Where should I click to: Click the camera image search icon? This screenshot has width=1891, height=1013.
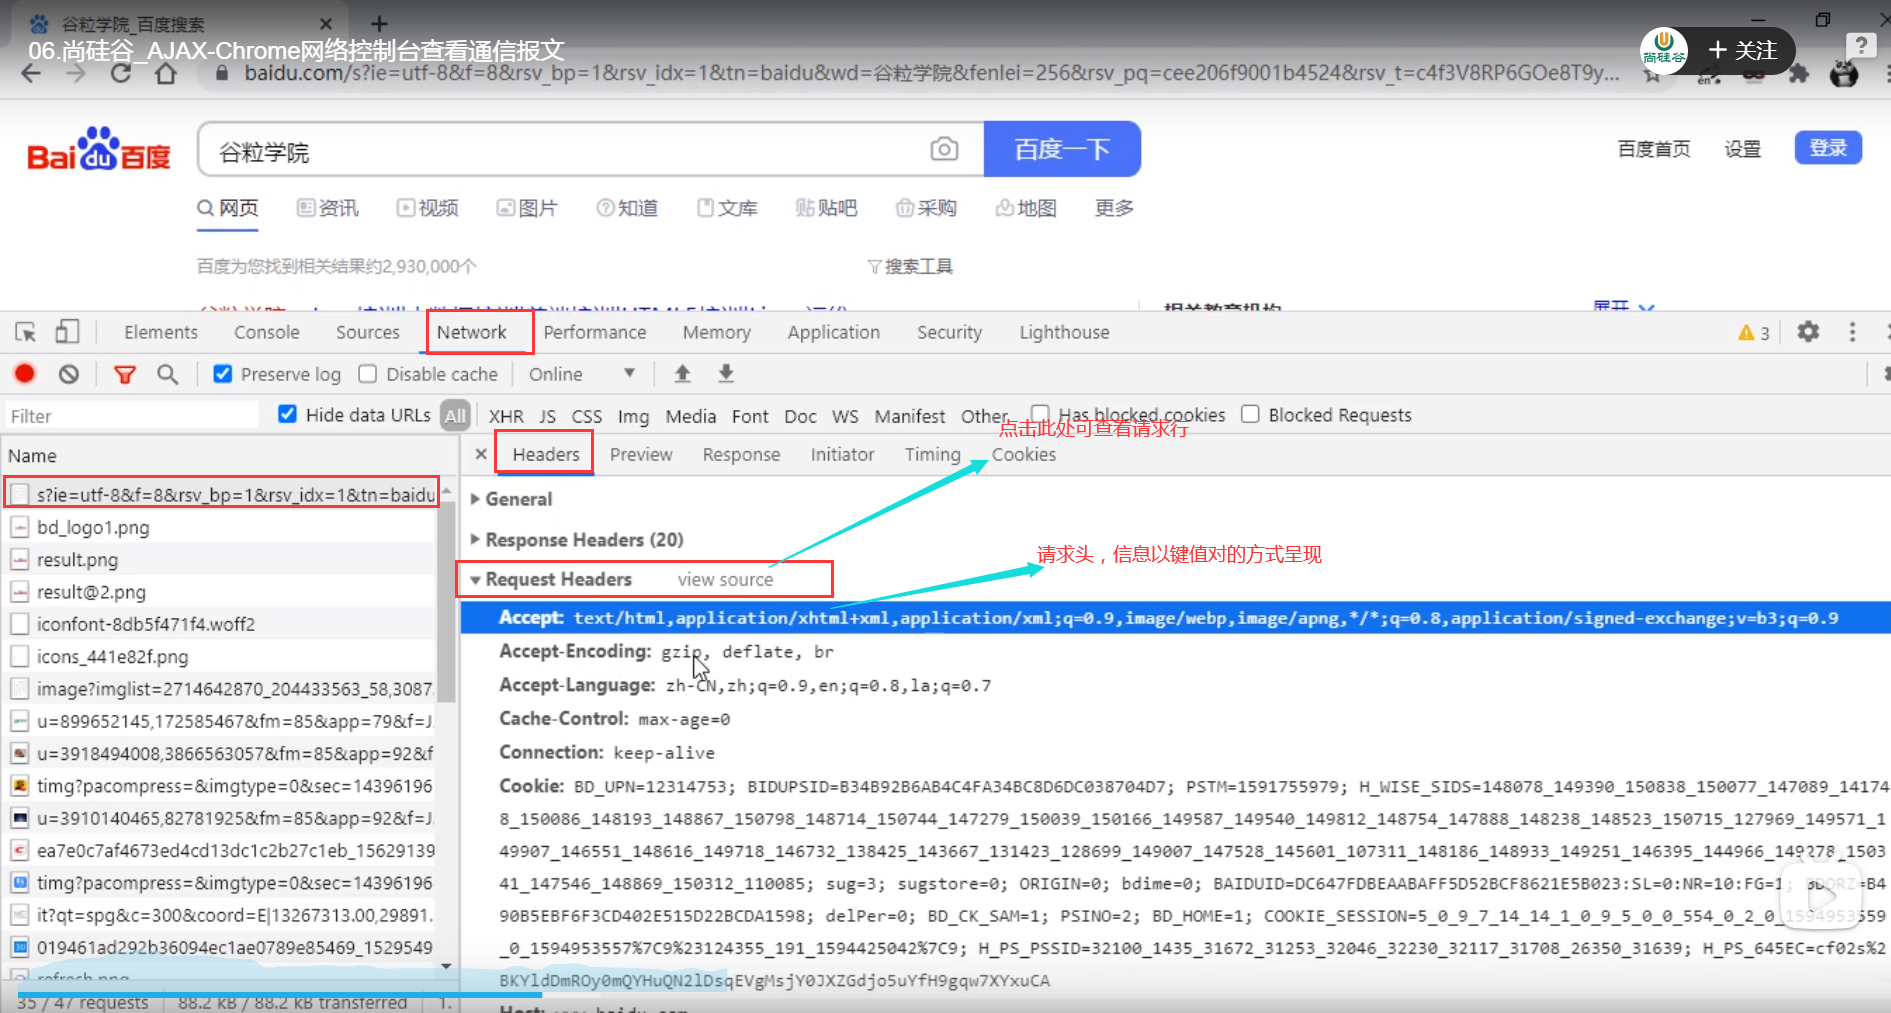click(x=944, y=149)
